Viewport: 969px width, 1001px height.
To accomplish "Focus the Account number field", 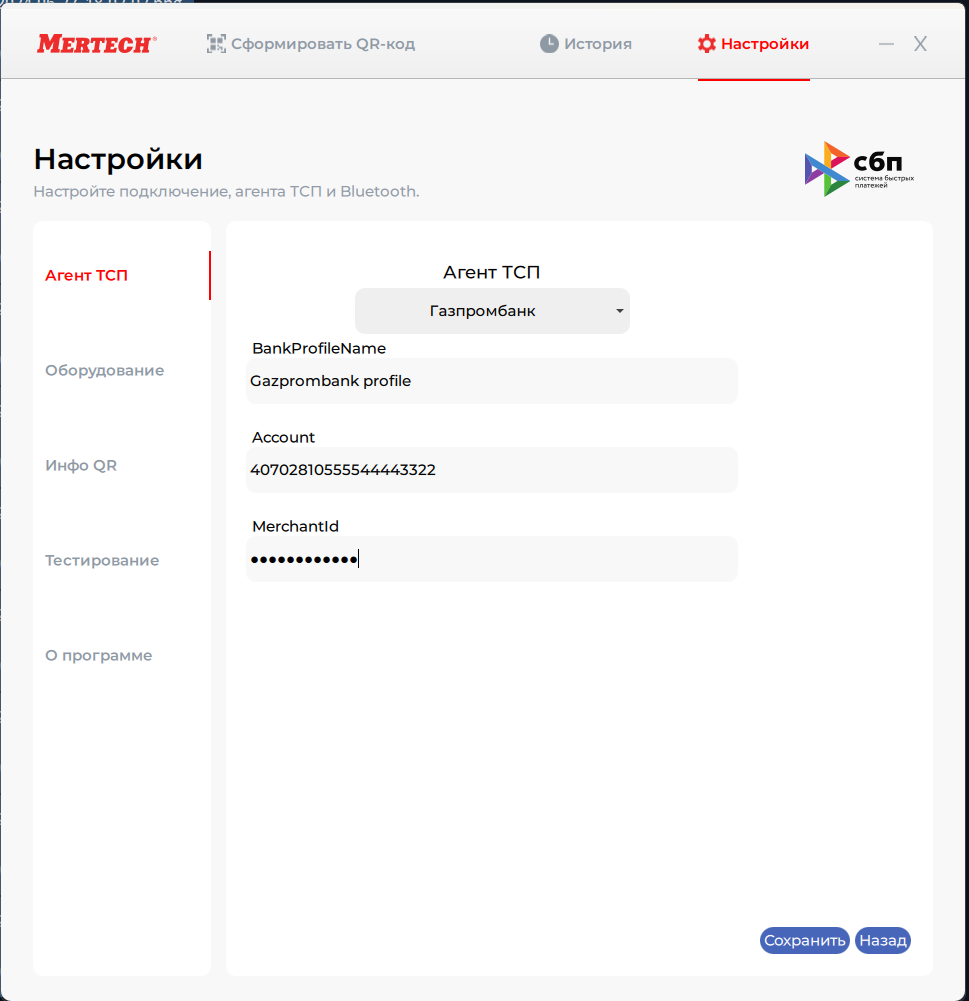I will pyautogui.click(x=491, y=470).
